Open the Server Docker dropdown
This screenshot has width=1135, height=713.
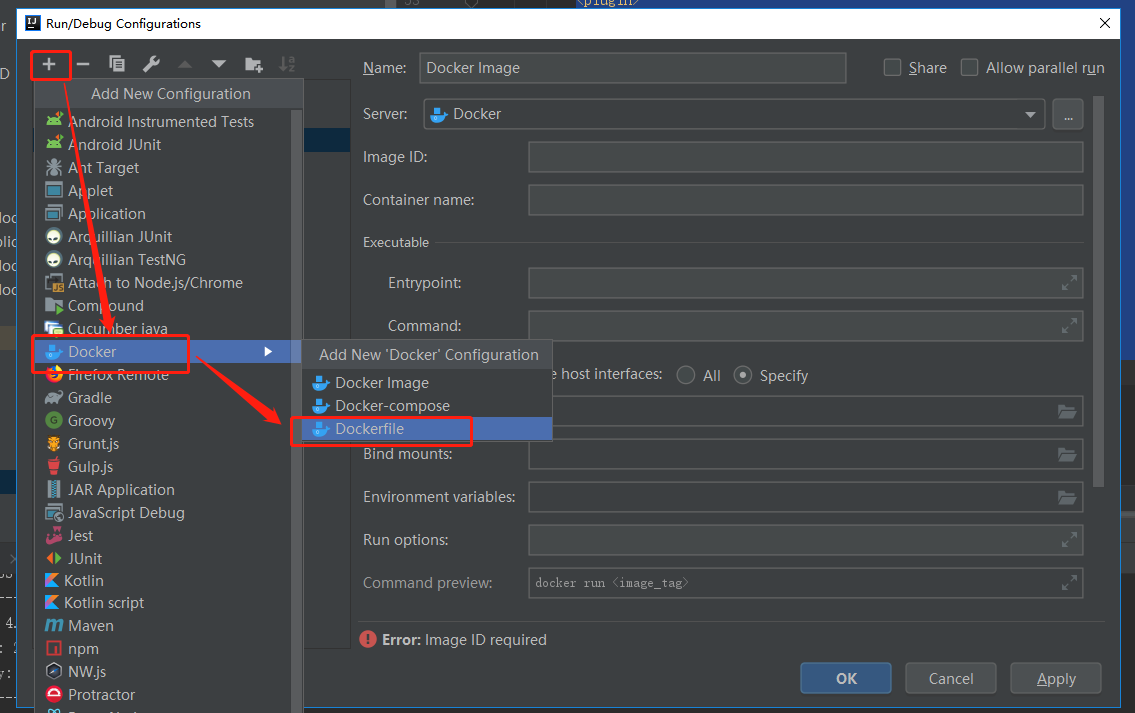coord(734,114)
